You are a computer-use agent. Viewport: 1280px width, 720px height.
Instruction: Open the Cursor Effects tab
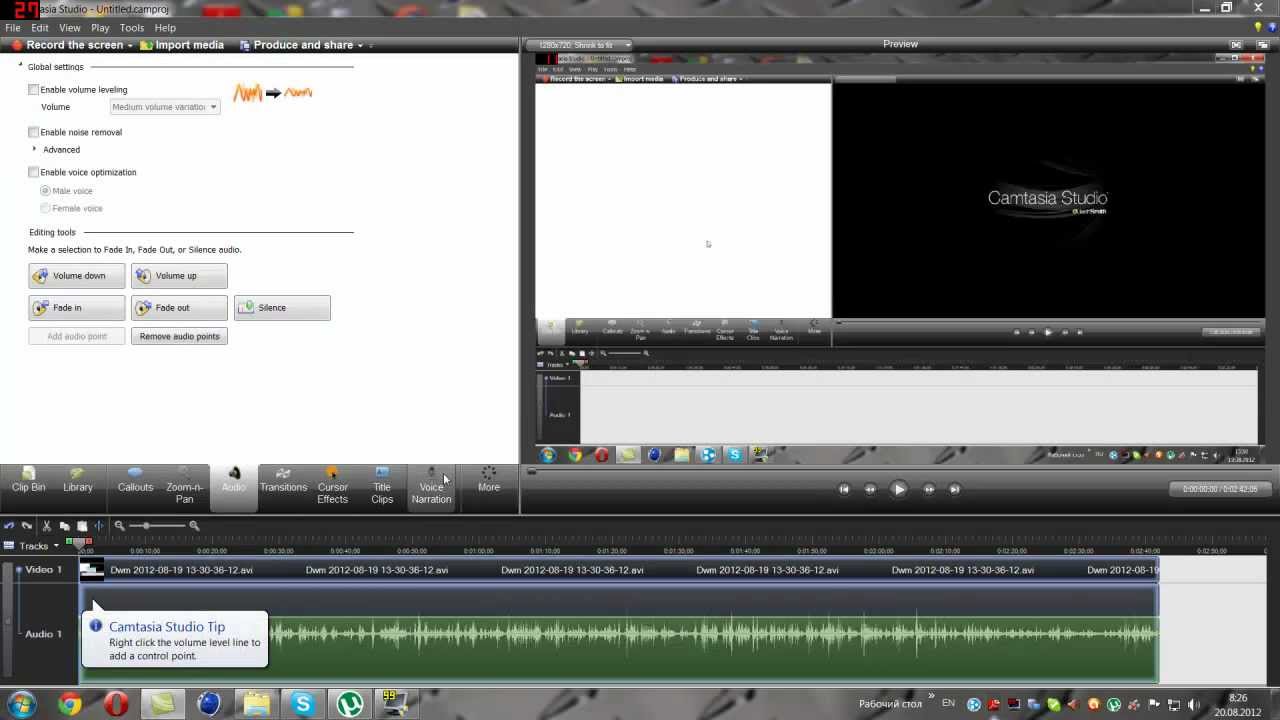[x=333, y=487]
